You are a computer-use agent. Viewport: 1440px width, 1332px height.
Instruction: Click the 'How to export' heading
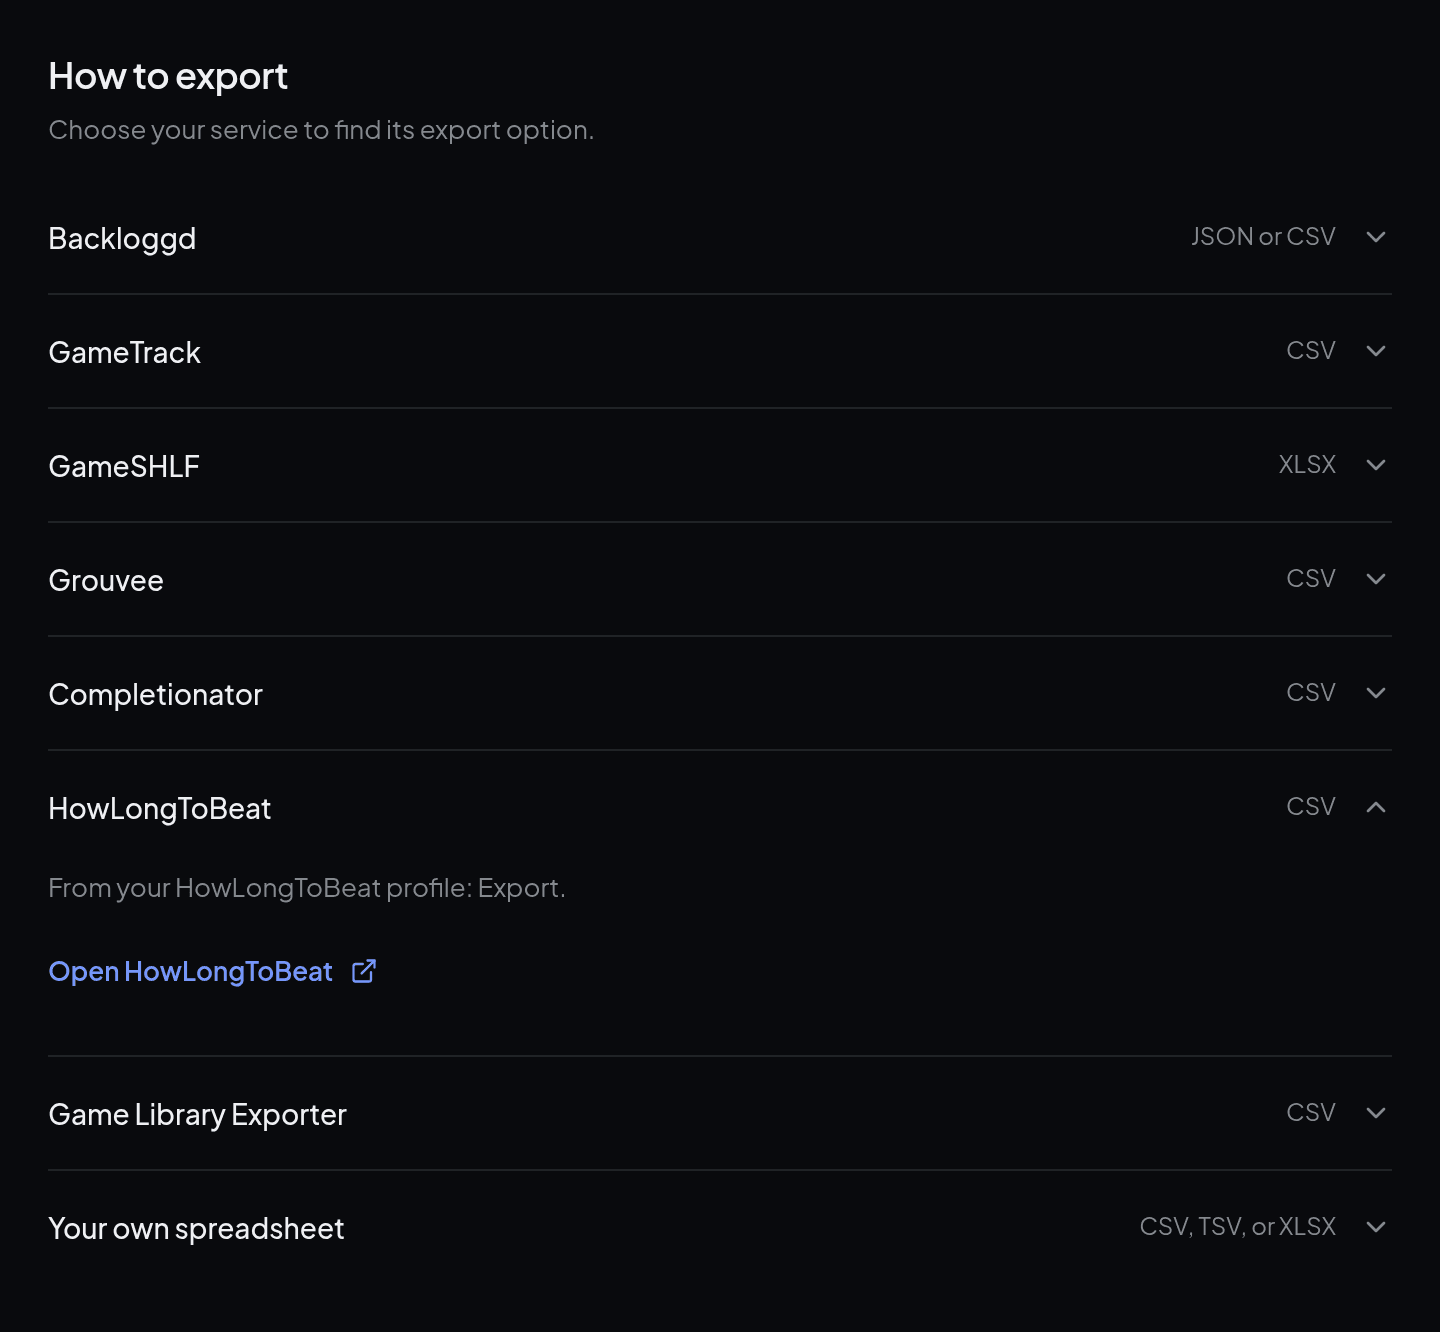click(168, 77)
